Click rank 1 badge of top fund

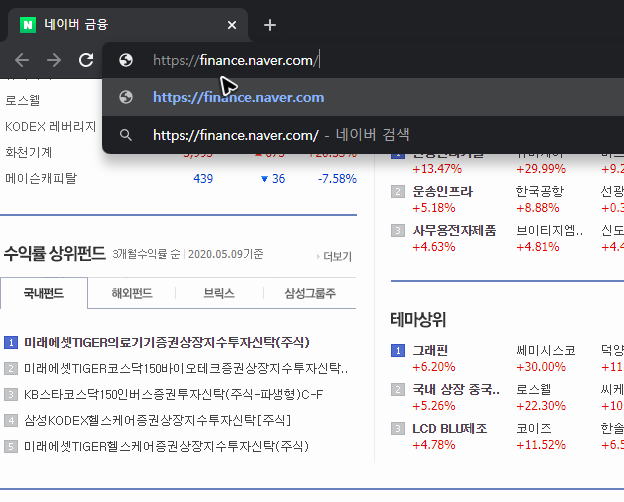[x=11, y=342]
